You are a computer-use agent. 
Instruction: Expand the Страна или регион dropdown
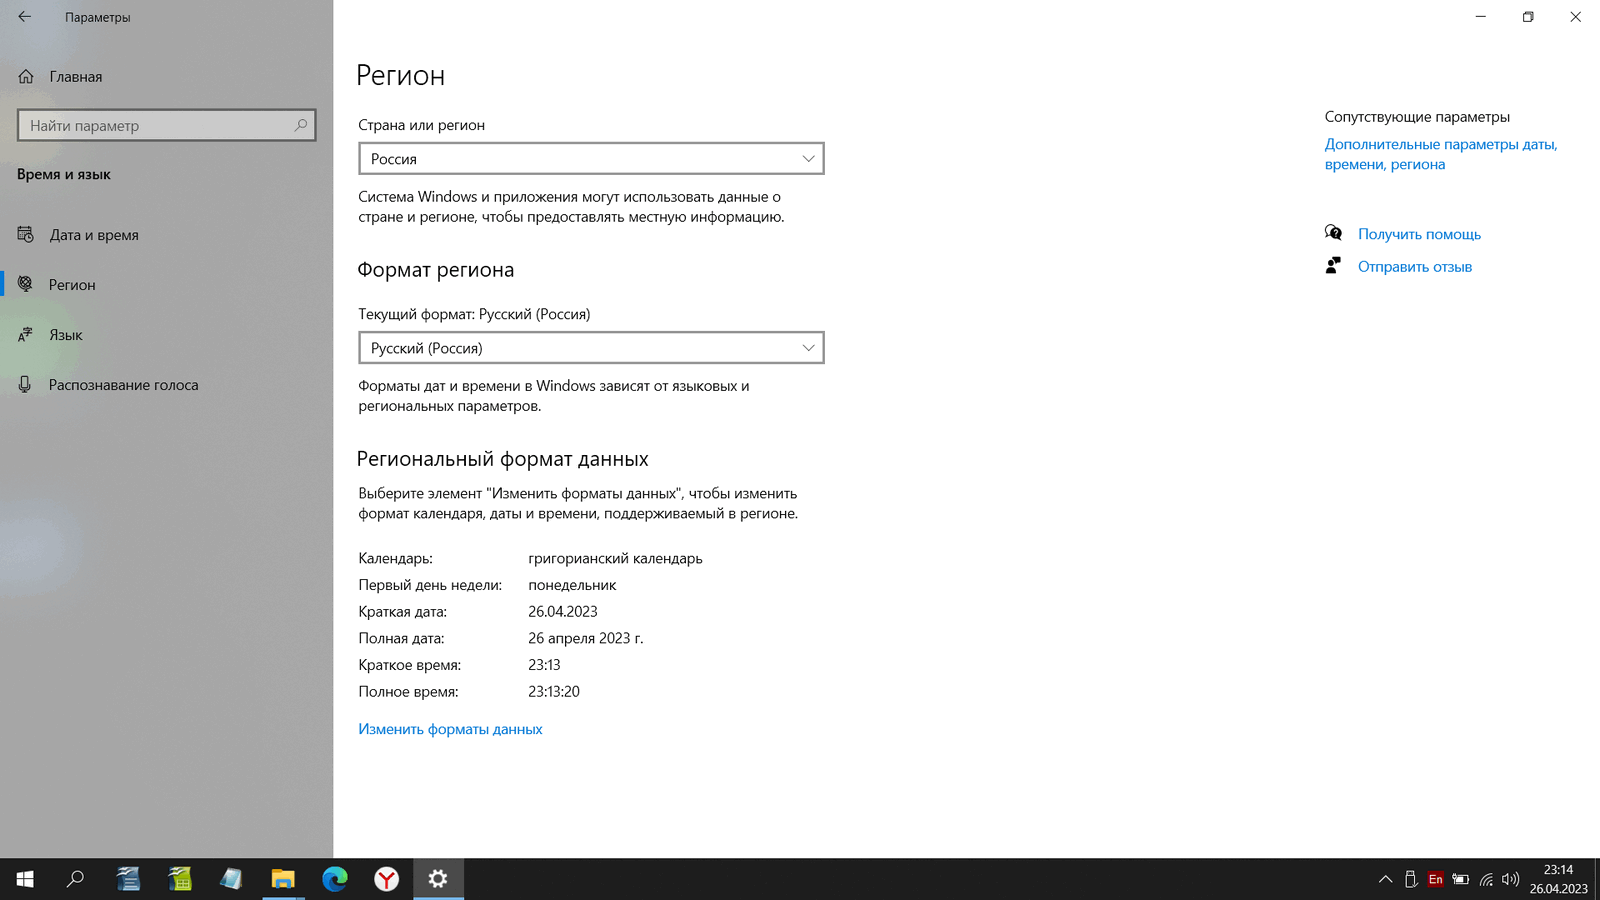click(591, 159)
